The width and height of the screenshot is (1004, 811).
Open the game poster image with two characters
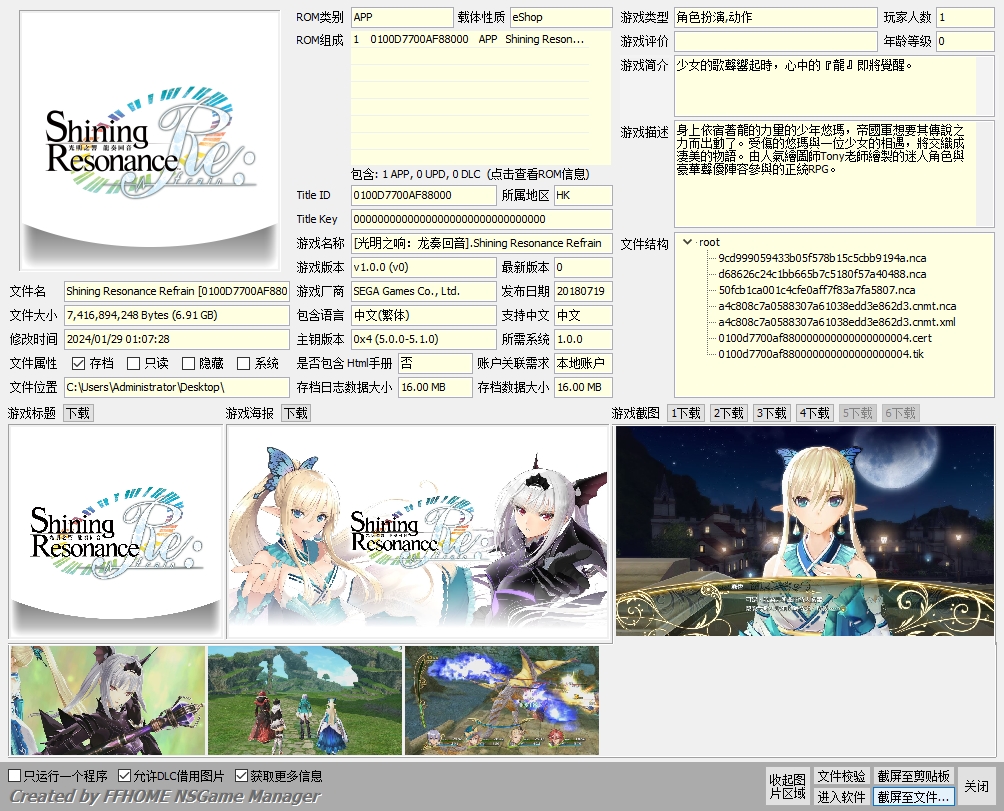[418, 532]
